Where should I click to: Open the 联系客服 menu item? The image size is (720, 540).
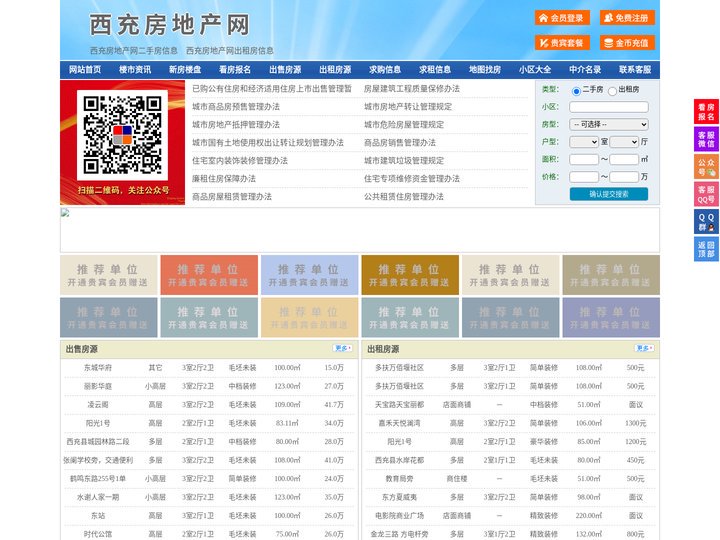(x=635, y=70)
